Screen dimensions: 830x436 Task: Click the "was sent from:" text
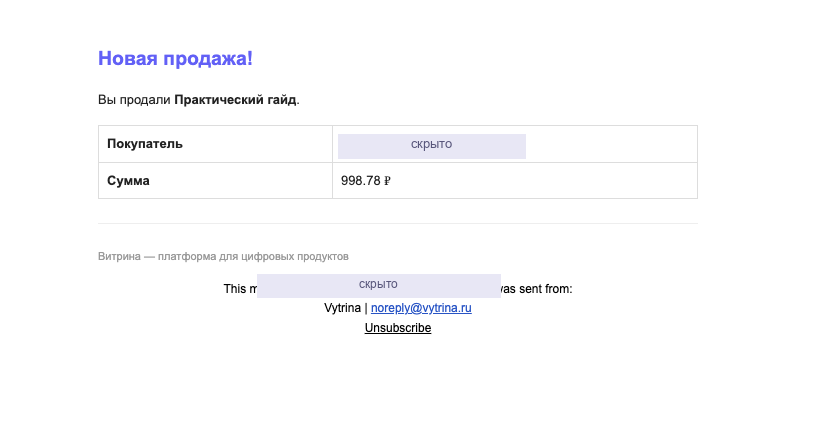pyautogui.click(x=537, y=289)
